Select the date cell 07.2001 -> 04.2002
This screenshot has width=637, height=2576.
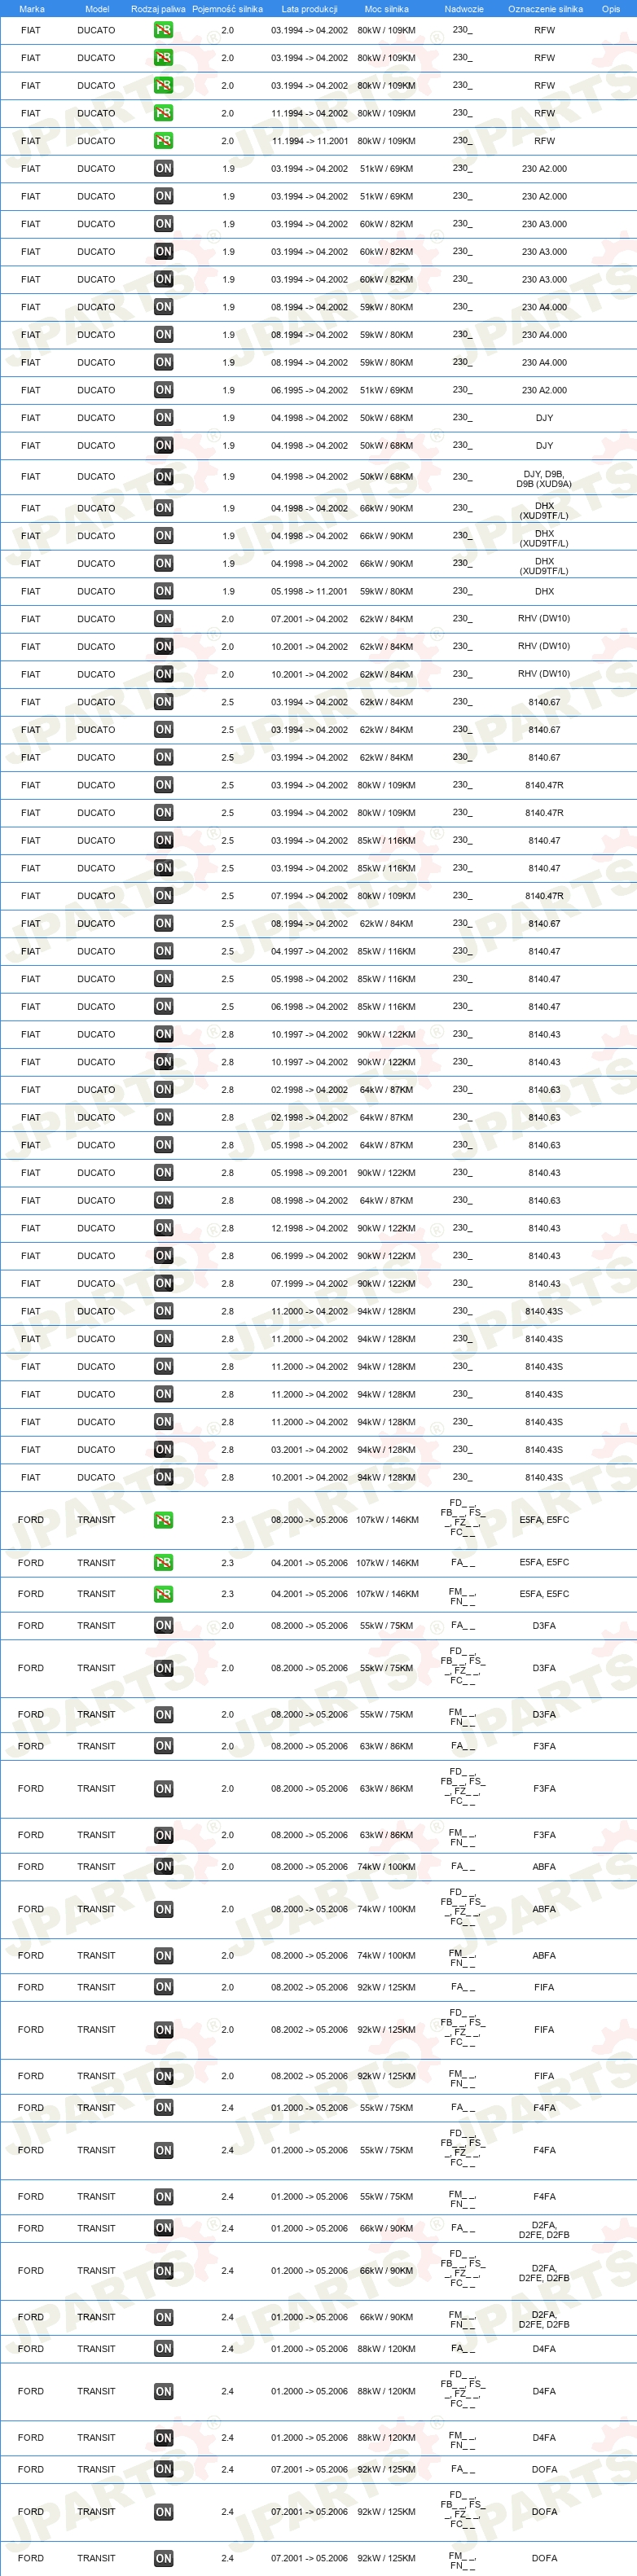click(309, 619)
